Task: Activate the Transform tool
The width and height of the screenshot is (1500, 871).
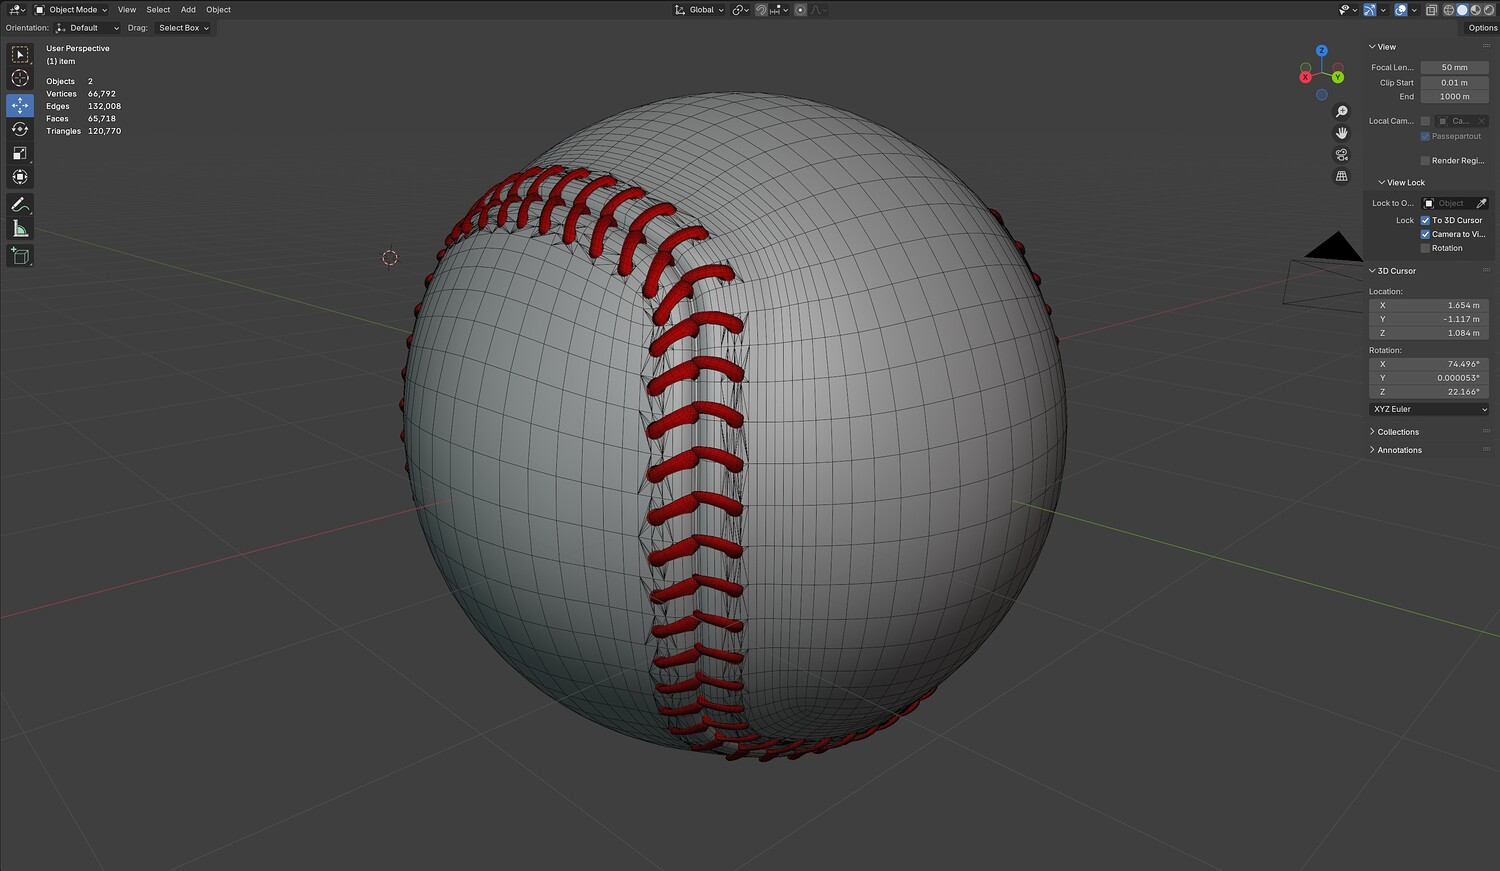Action: 20,177
